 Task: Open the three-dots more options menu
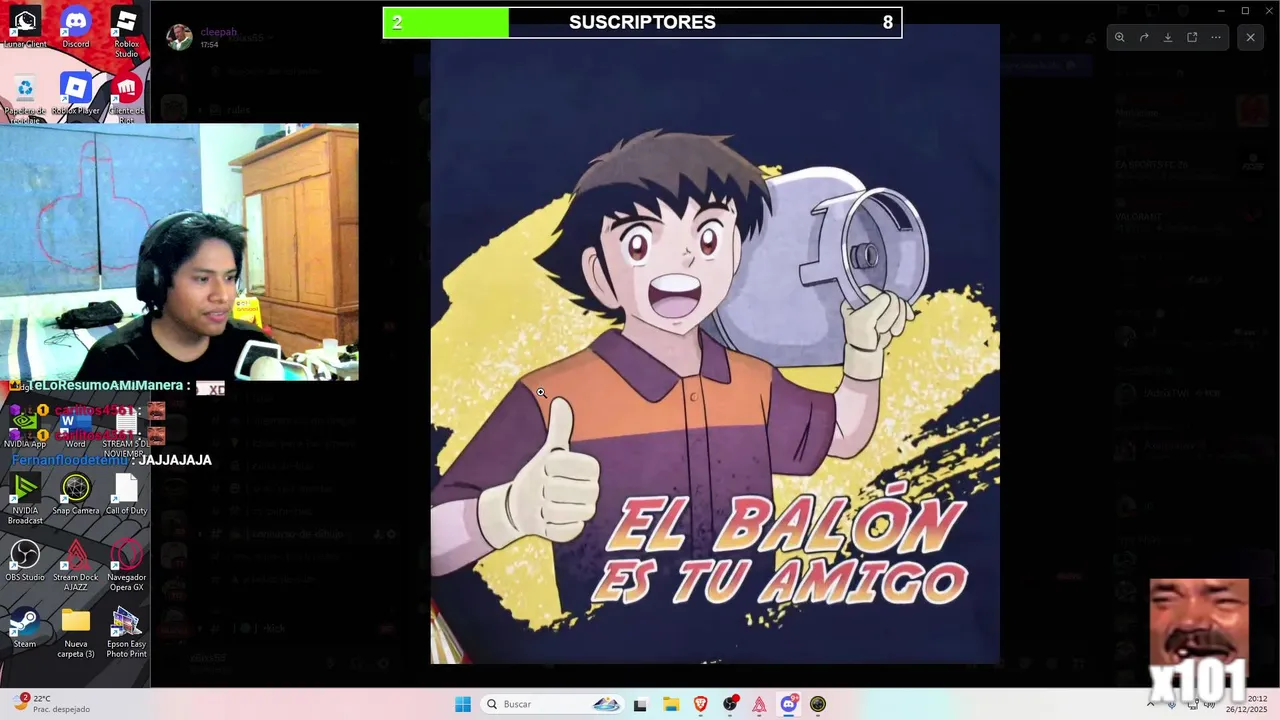(1216, 37)
